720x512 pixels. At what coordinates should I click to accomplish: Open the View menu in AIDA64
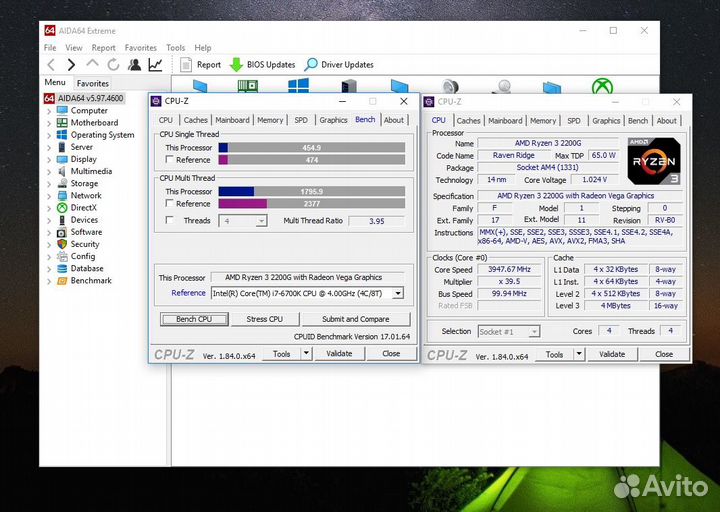pos(73,48)
